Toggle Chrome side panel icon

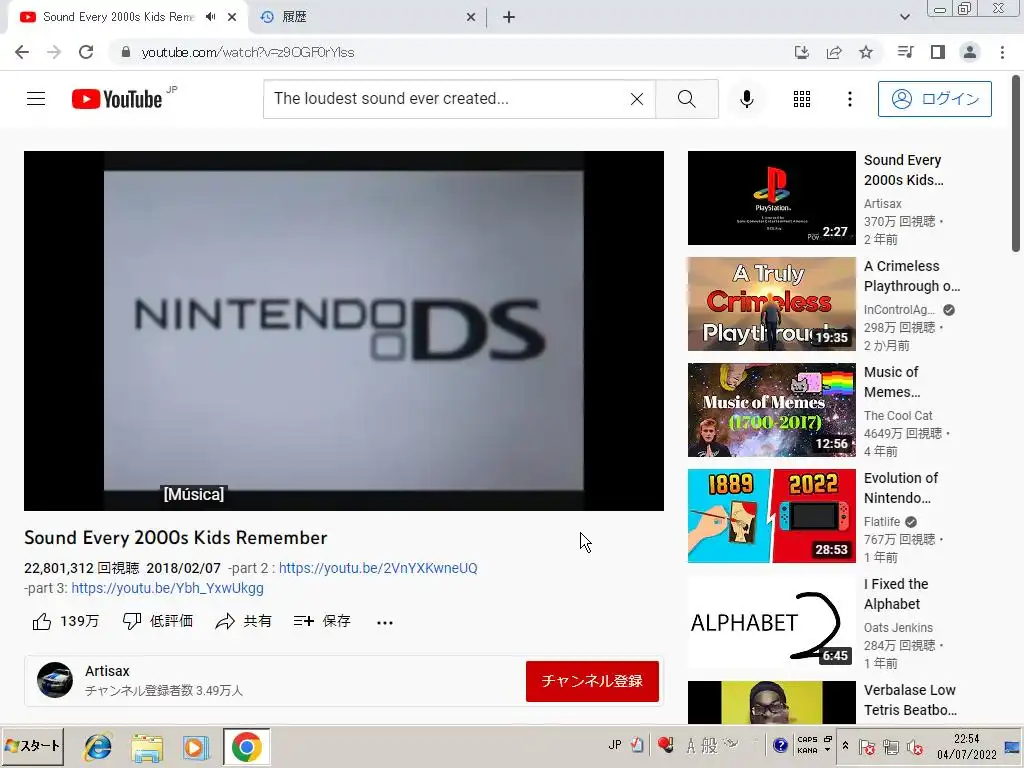point(938,52)
